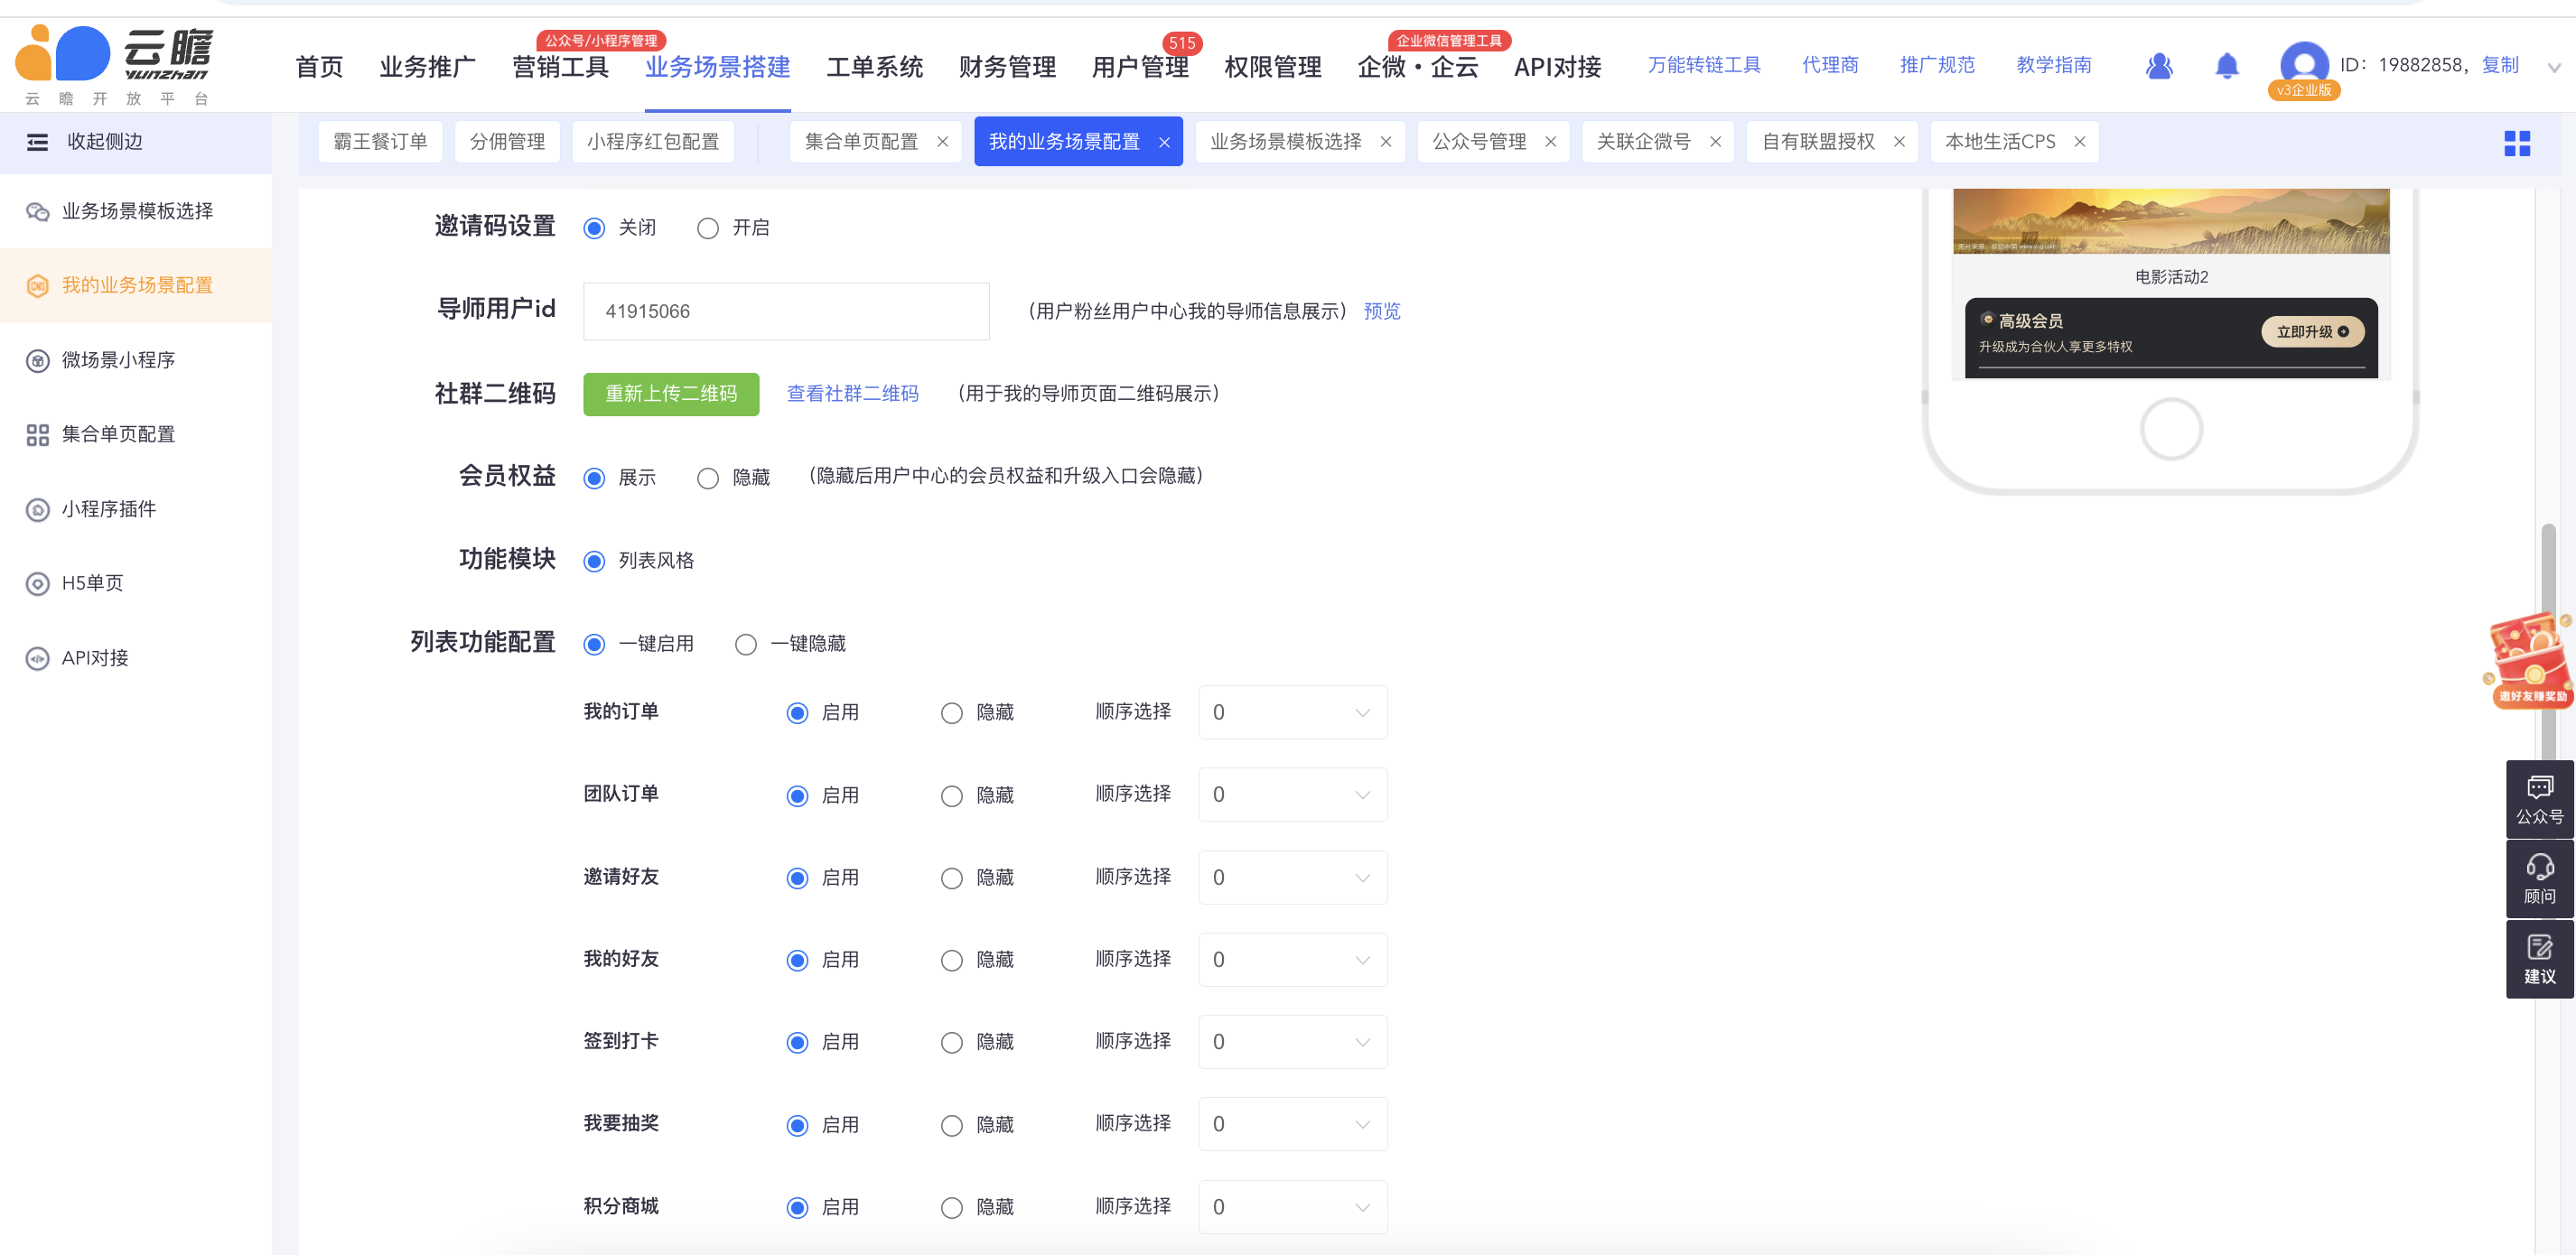
Task: Open the 邀请好友 顺序选择 dropdown
Action: pos(1292,877)
